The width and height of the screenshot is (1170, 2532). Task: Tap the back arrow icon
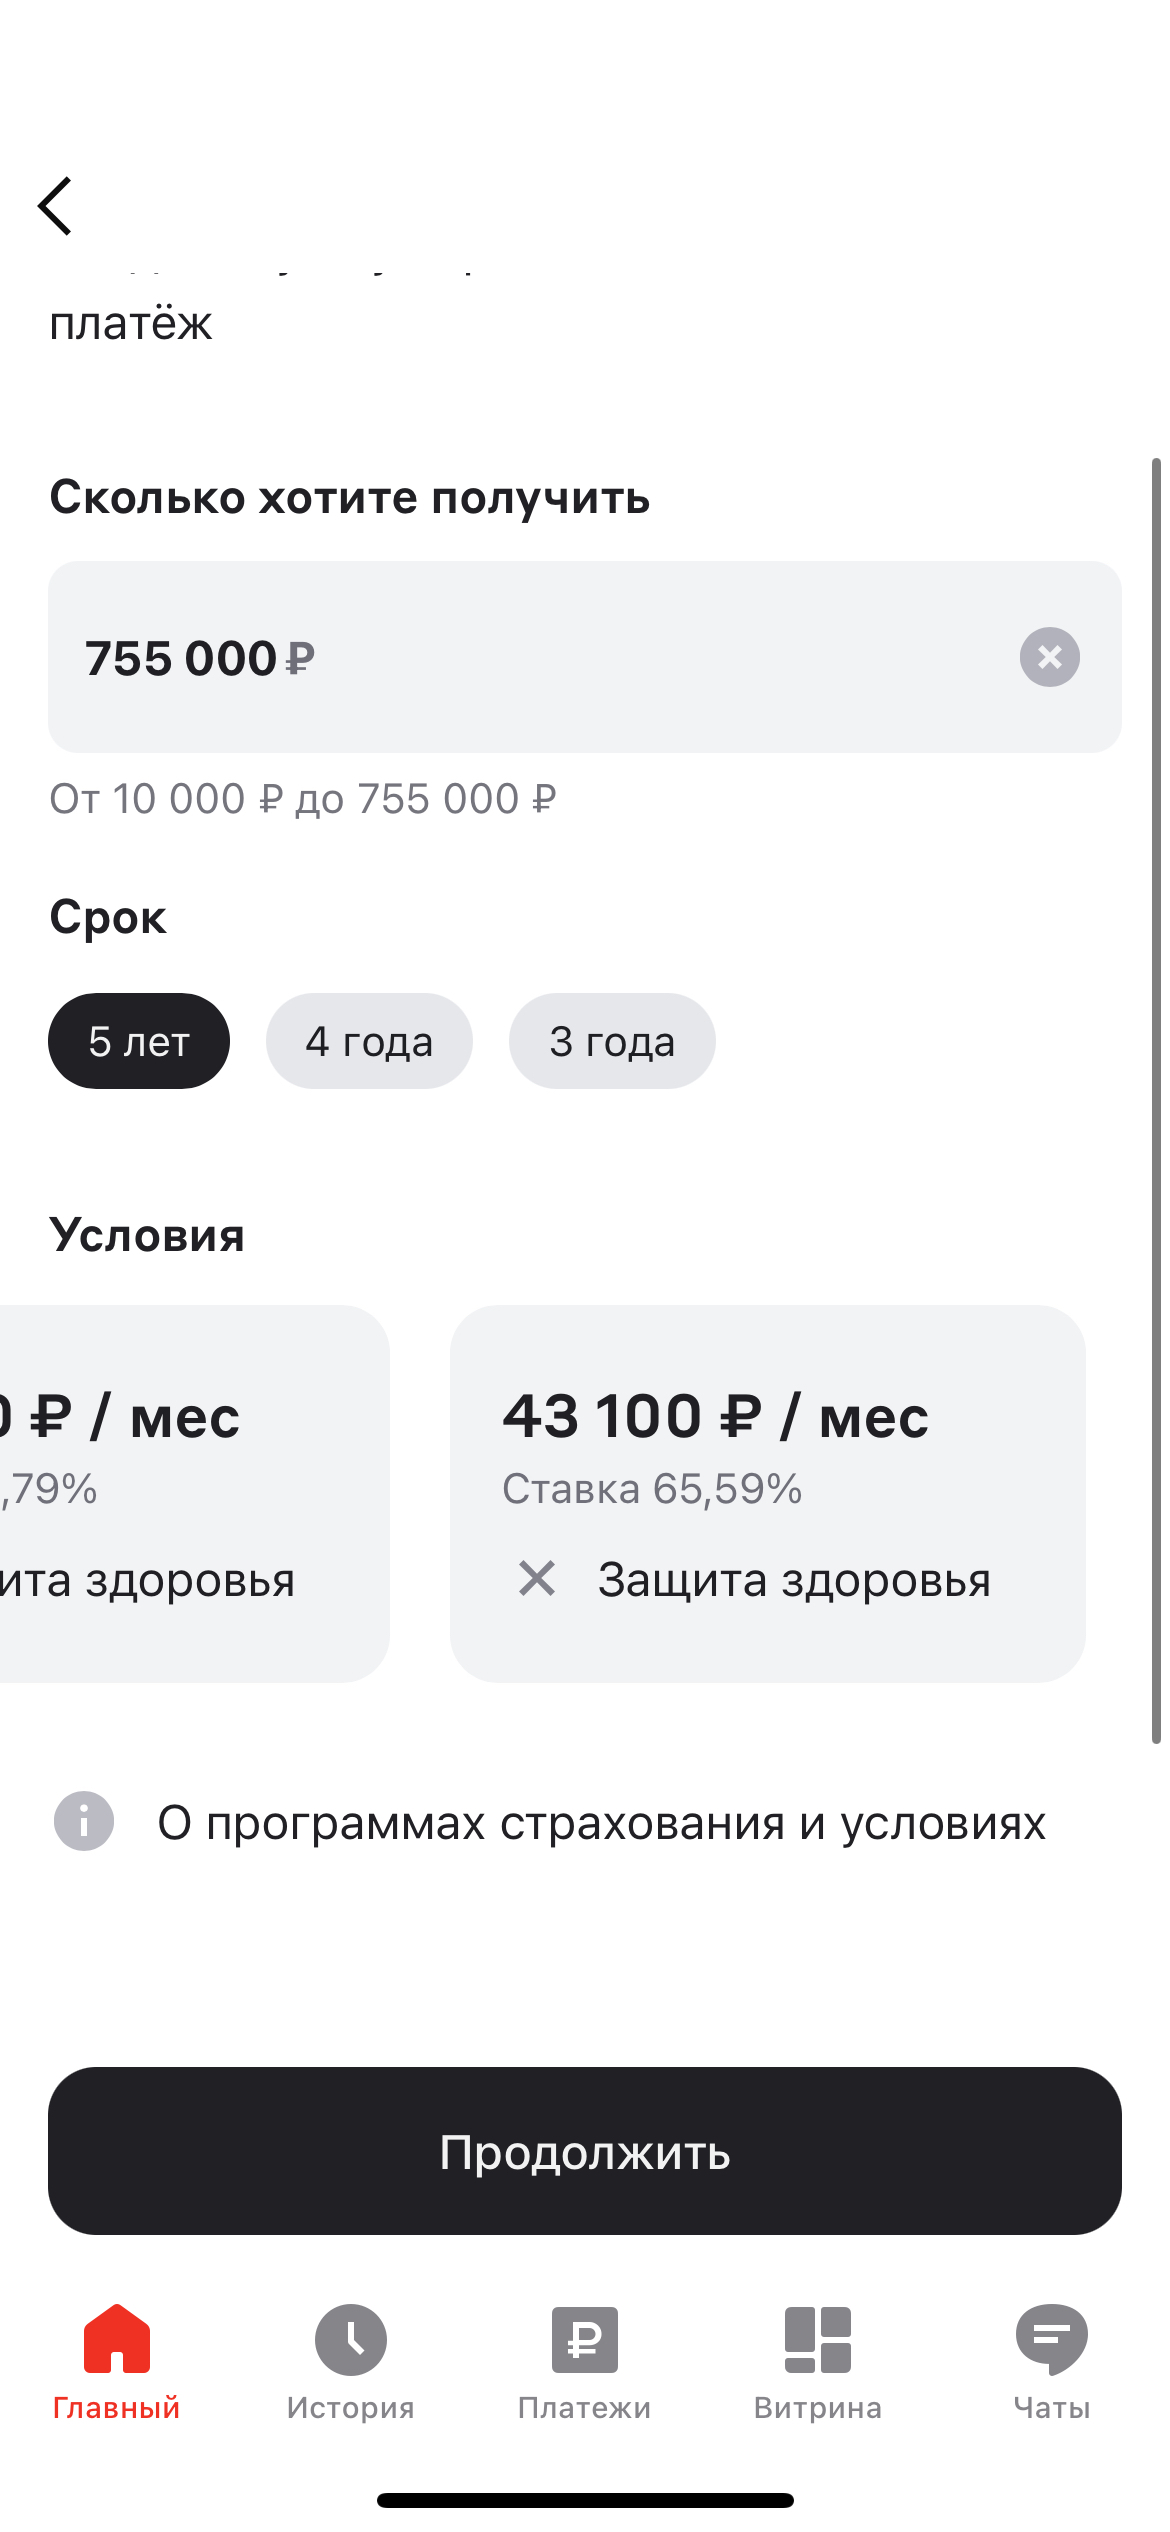(56, 206)
